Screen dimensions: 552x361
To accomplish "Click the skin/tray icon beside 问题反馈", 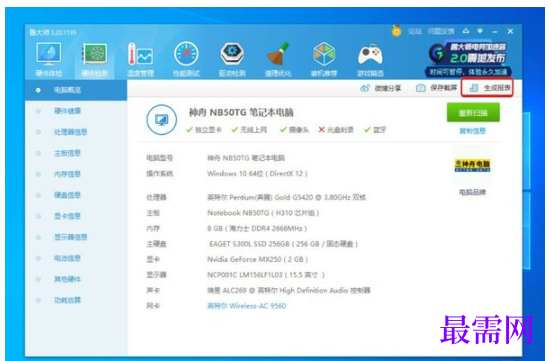I will coord(466,31).
